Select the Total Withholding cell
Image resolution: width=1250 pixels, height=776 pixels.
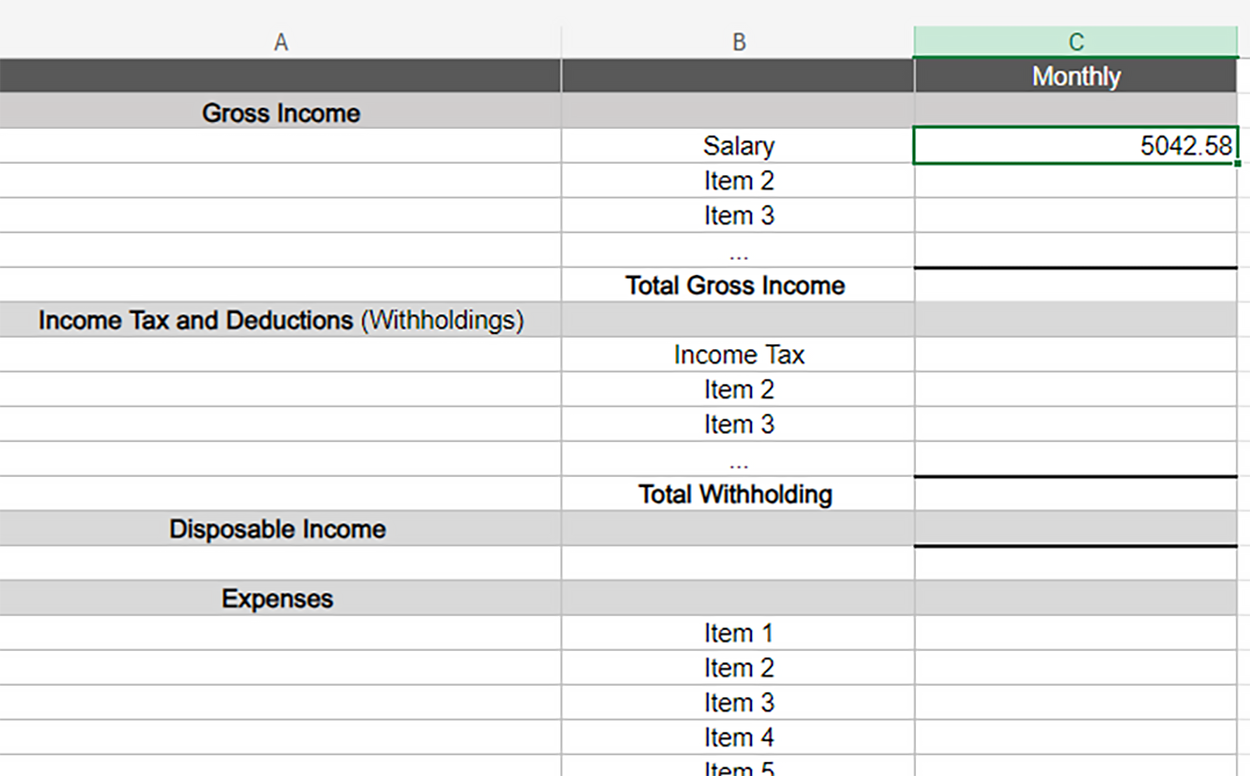pyautogui.click(x=738, y=494)
